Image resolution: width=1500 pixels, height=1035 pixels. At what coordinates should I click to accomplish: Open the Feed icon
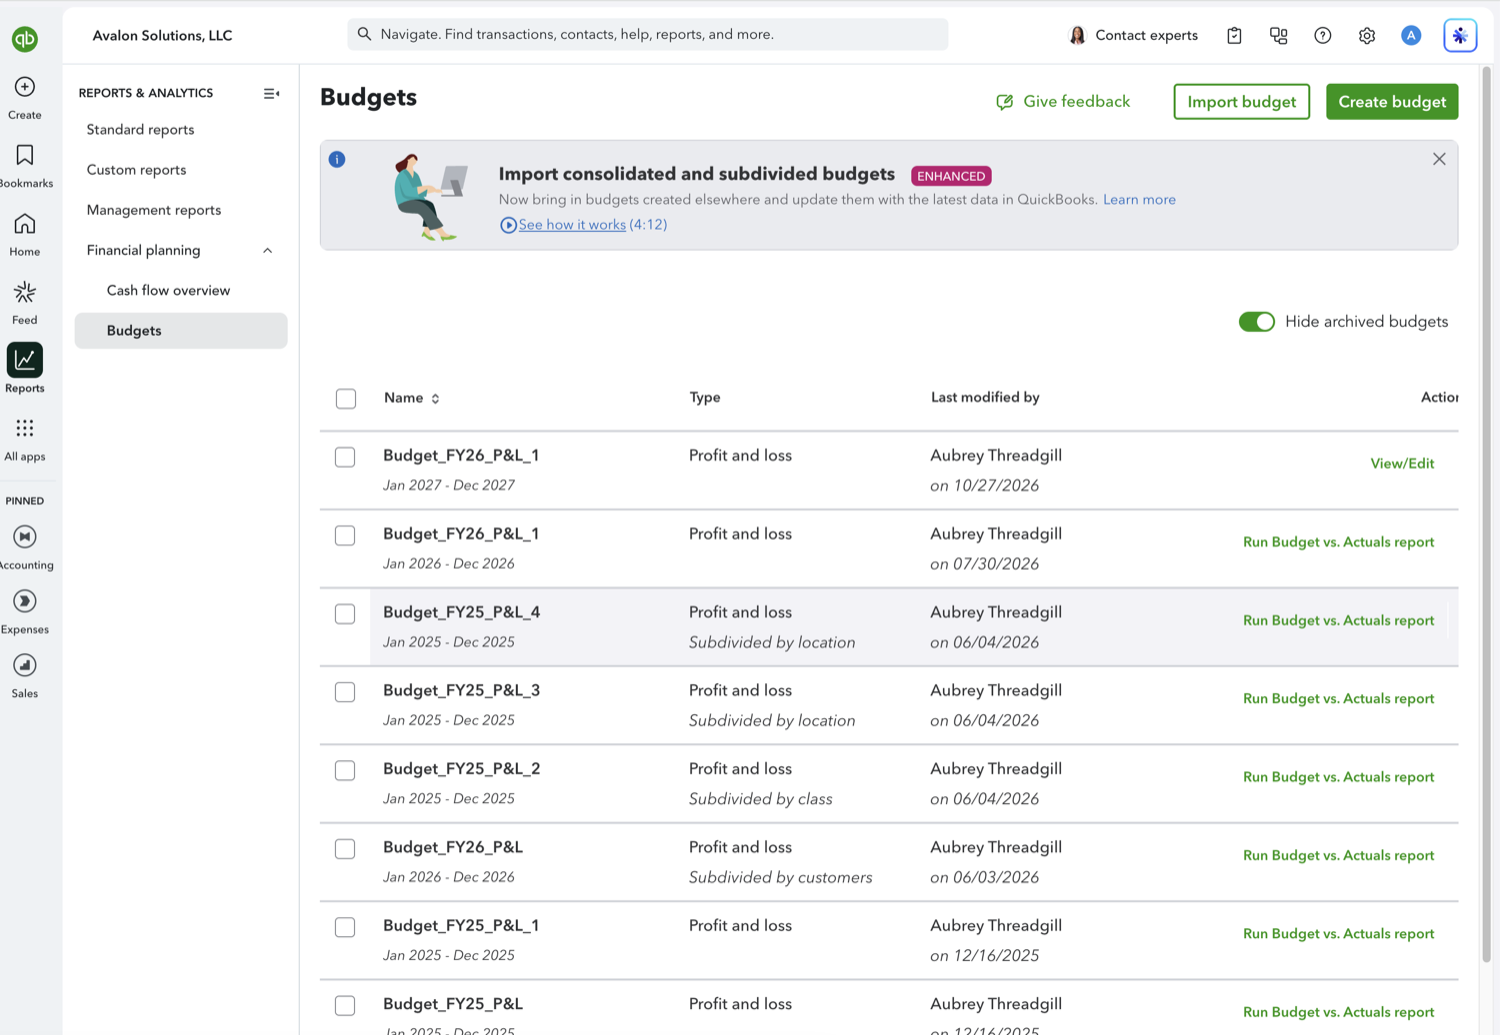click(x=25, y=292)
